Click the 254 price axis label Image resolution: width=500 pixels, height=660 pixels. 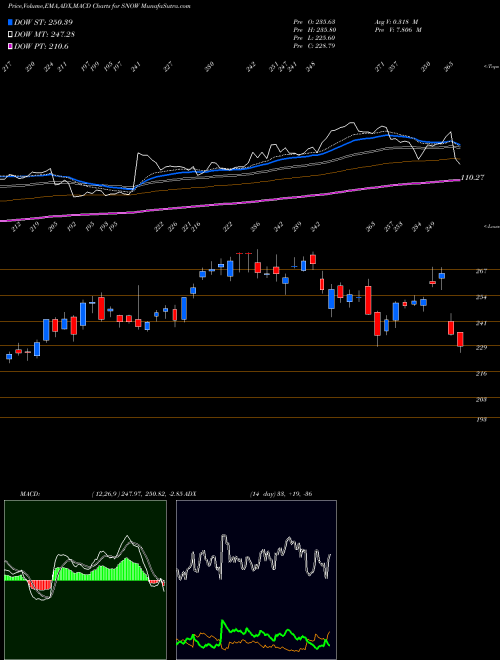[481, 297]
